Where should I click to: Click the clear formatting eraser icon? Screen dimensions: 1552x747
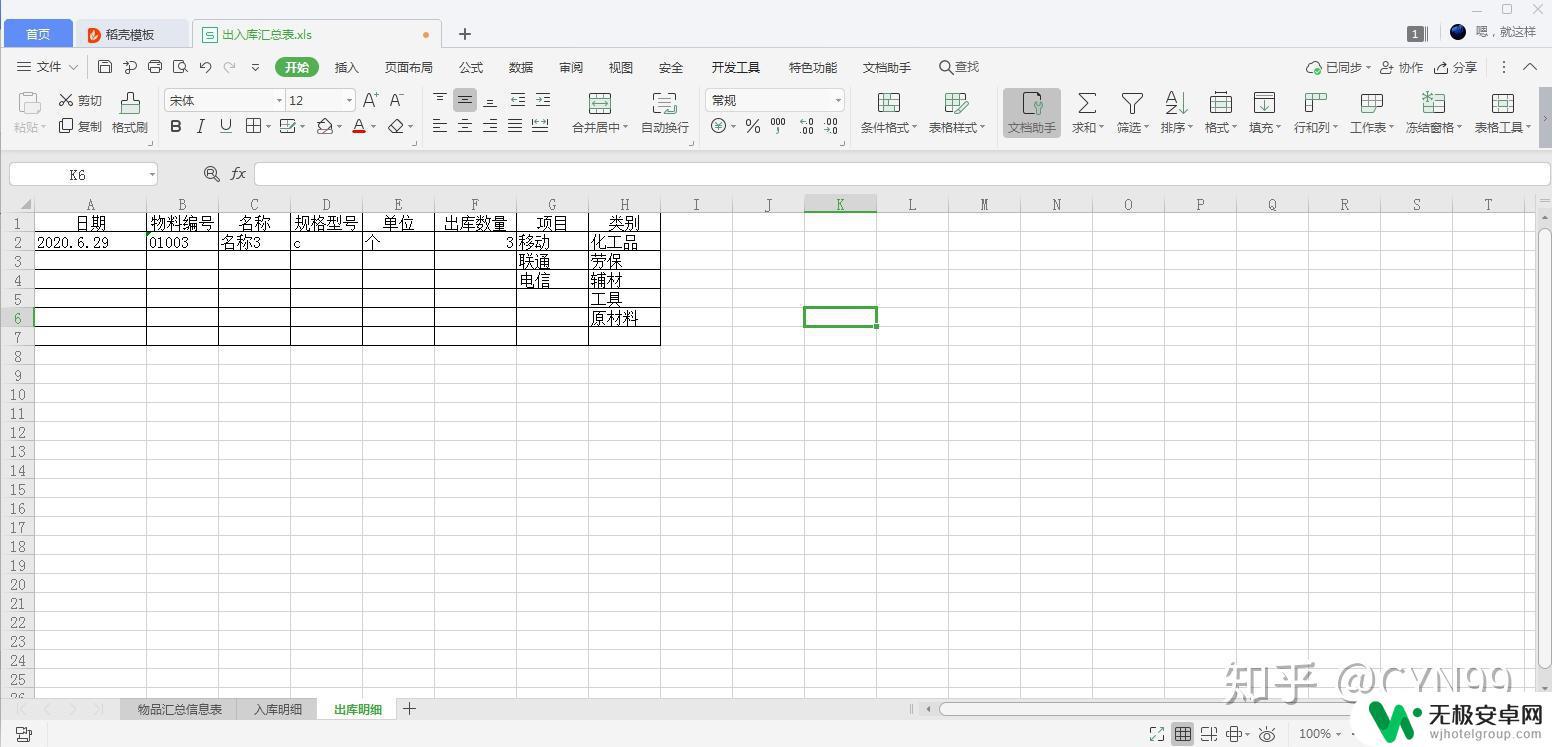(x=396, y=126)
